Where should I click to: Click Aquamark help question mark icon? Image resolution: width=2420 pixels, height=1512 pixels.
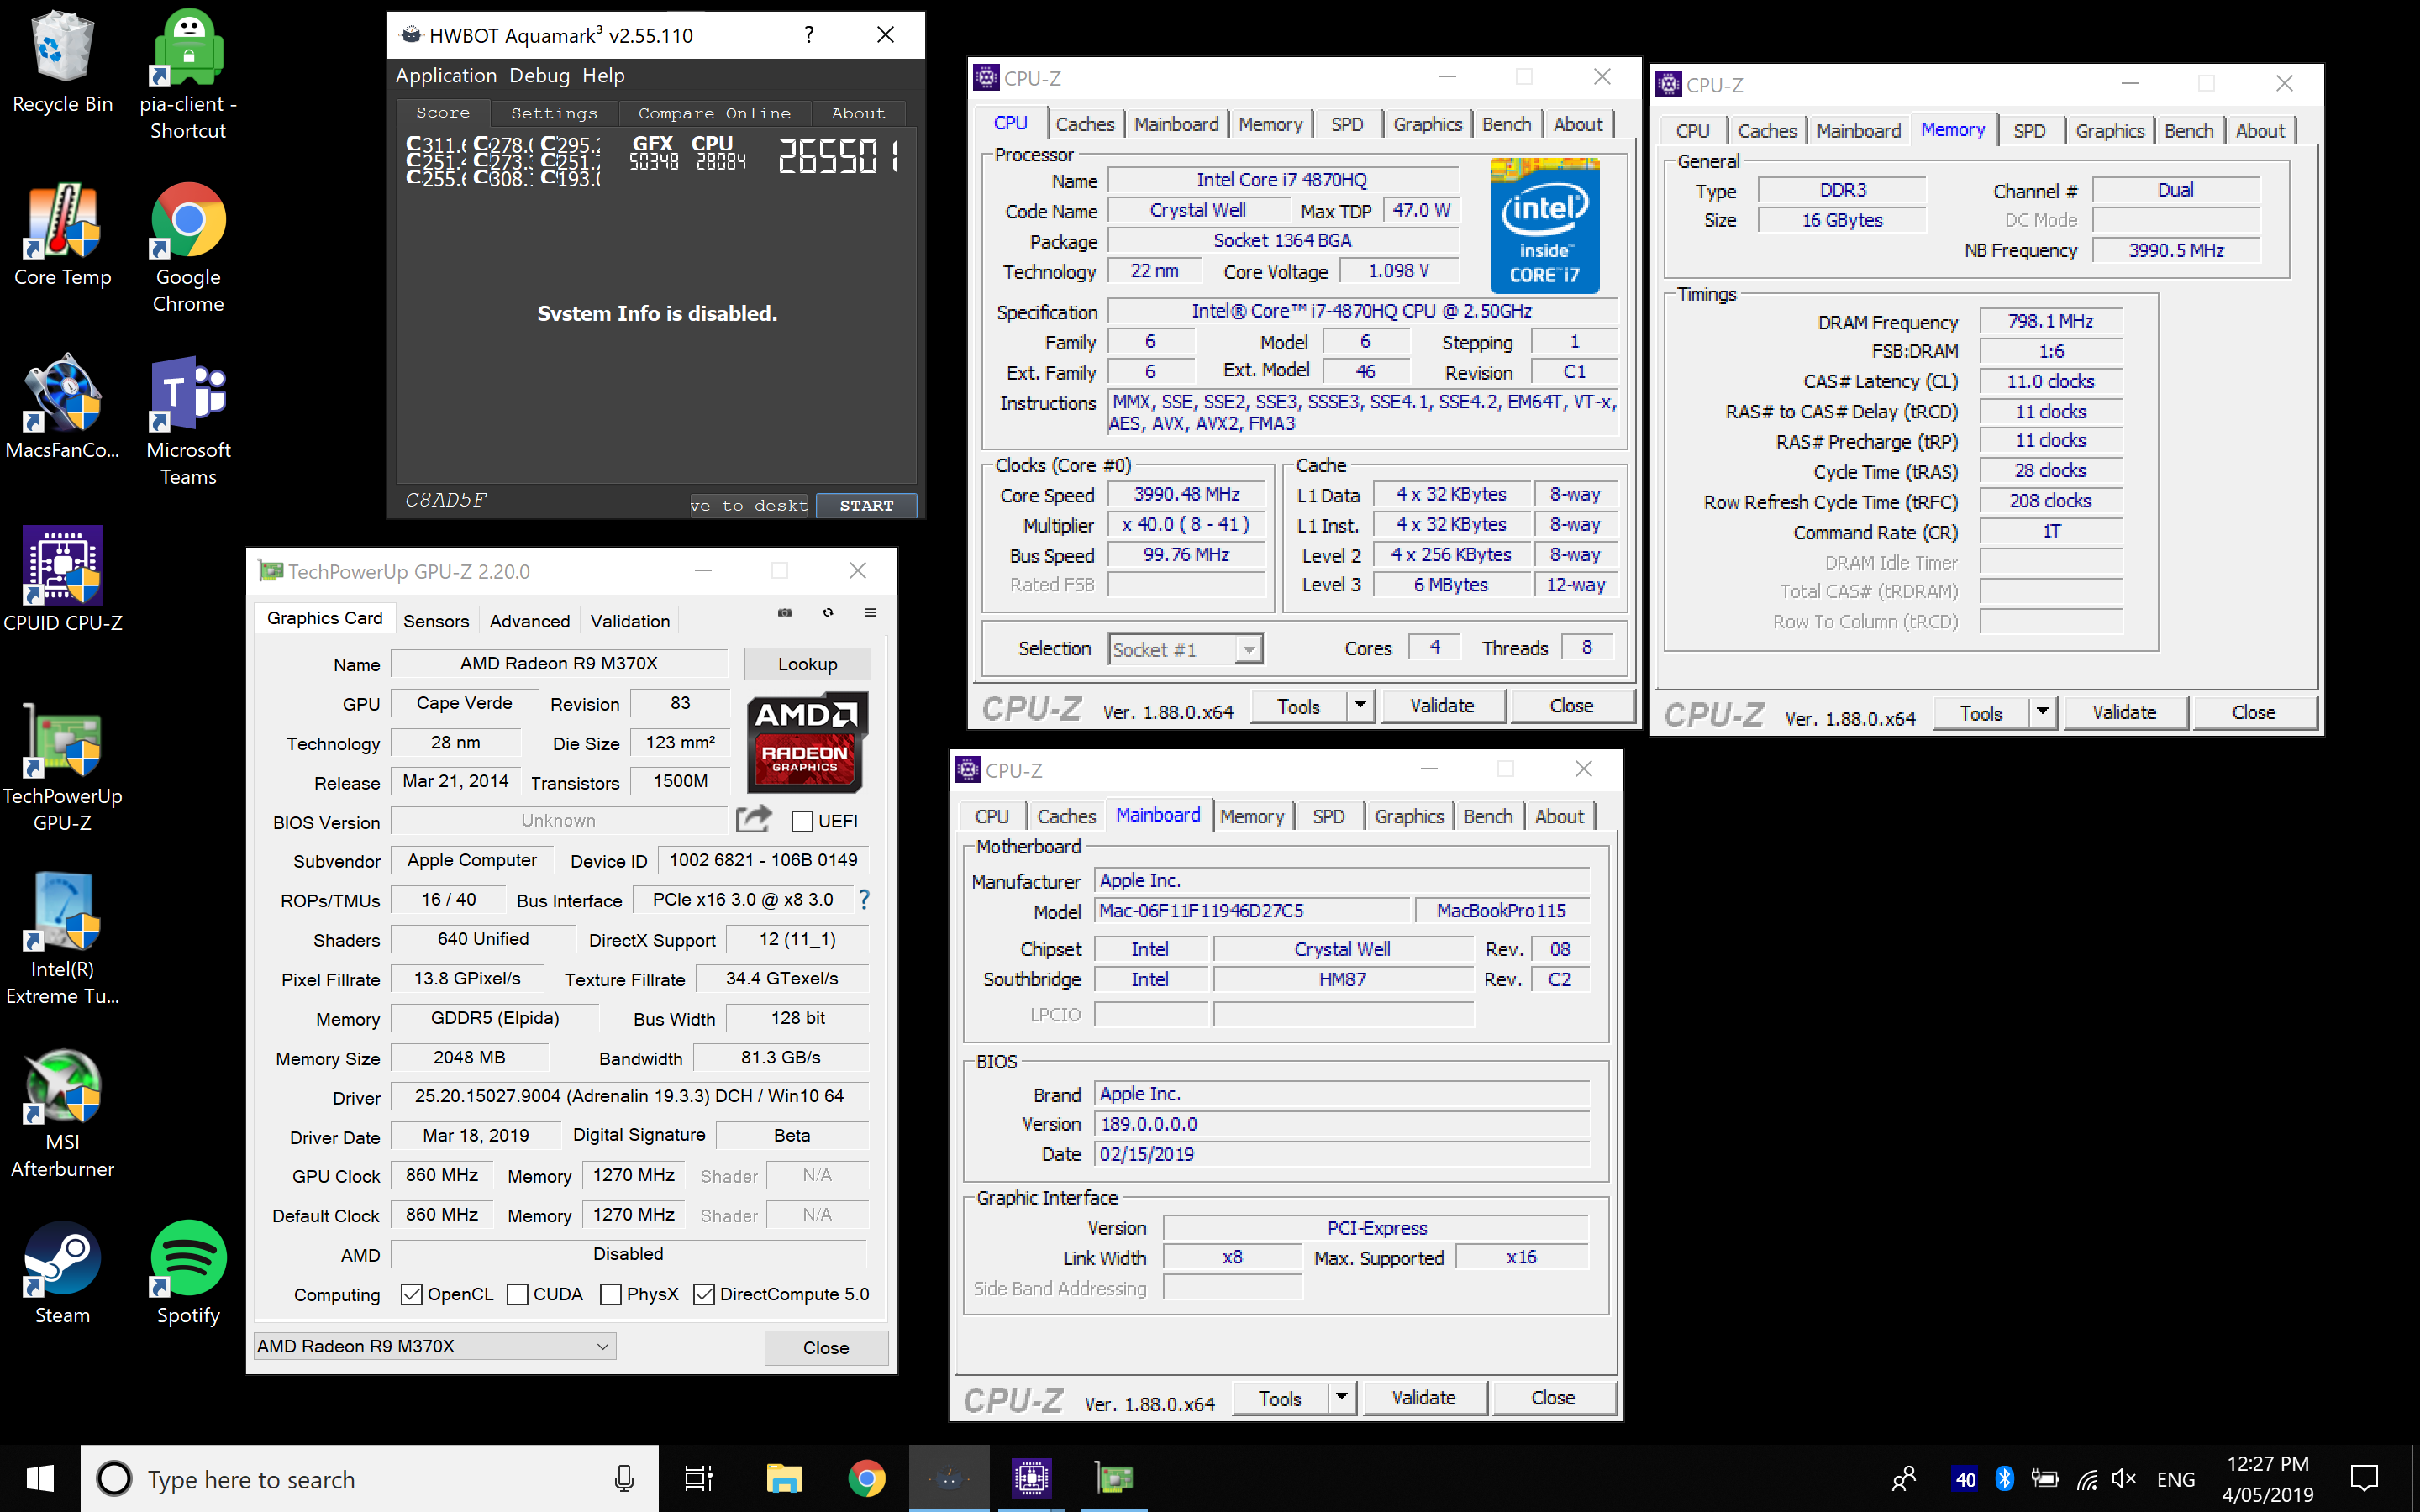point(809,35)
